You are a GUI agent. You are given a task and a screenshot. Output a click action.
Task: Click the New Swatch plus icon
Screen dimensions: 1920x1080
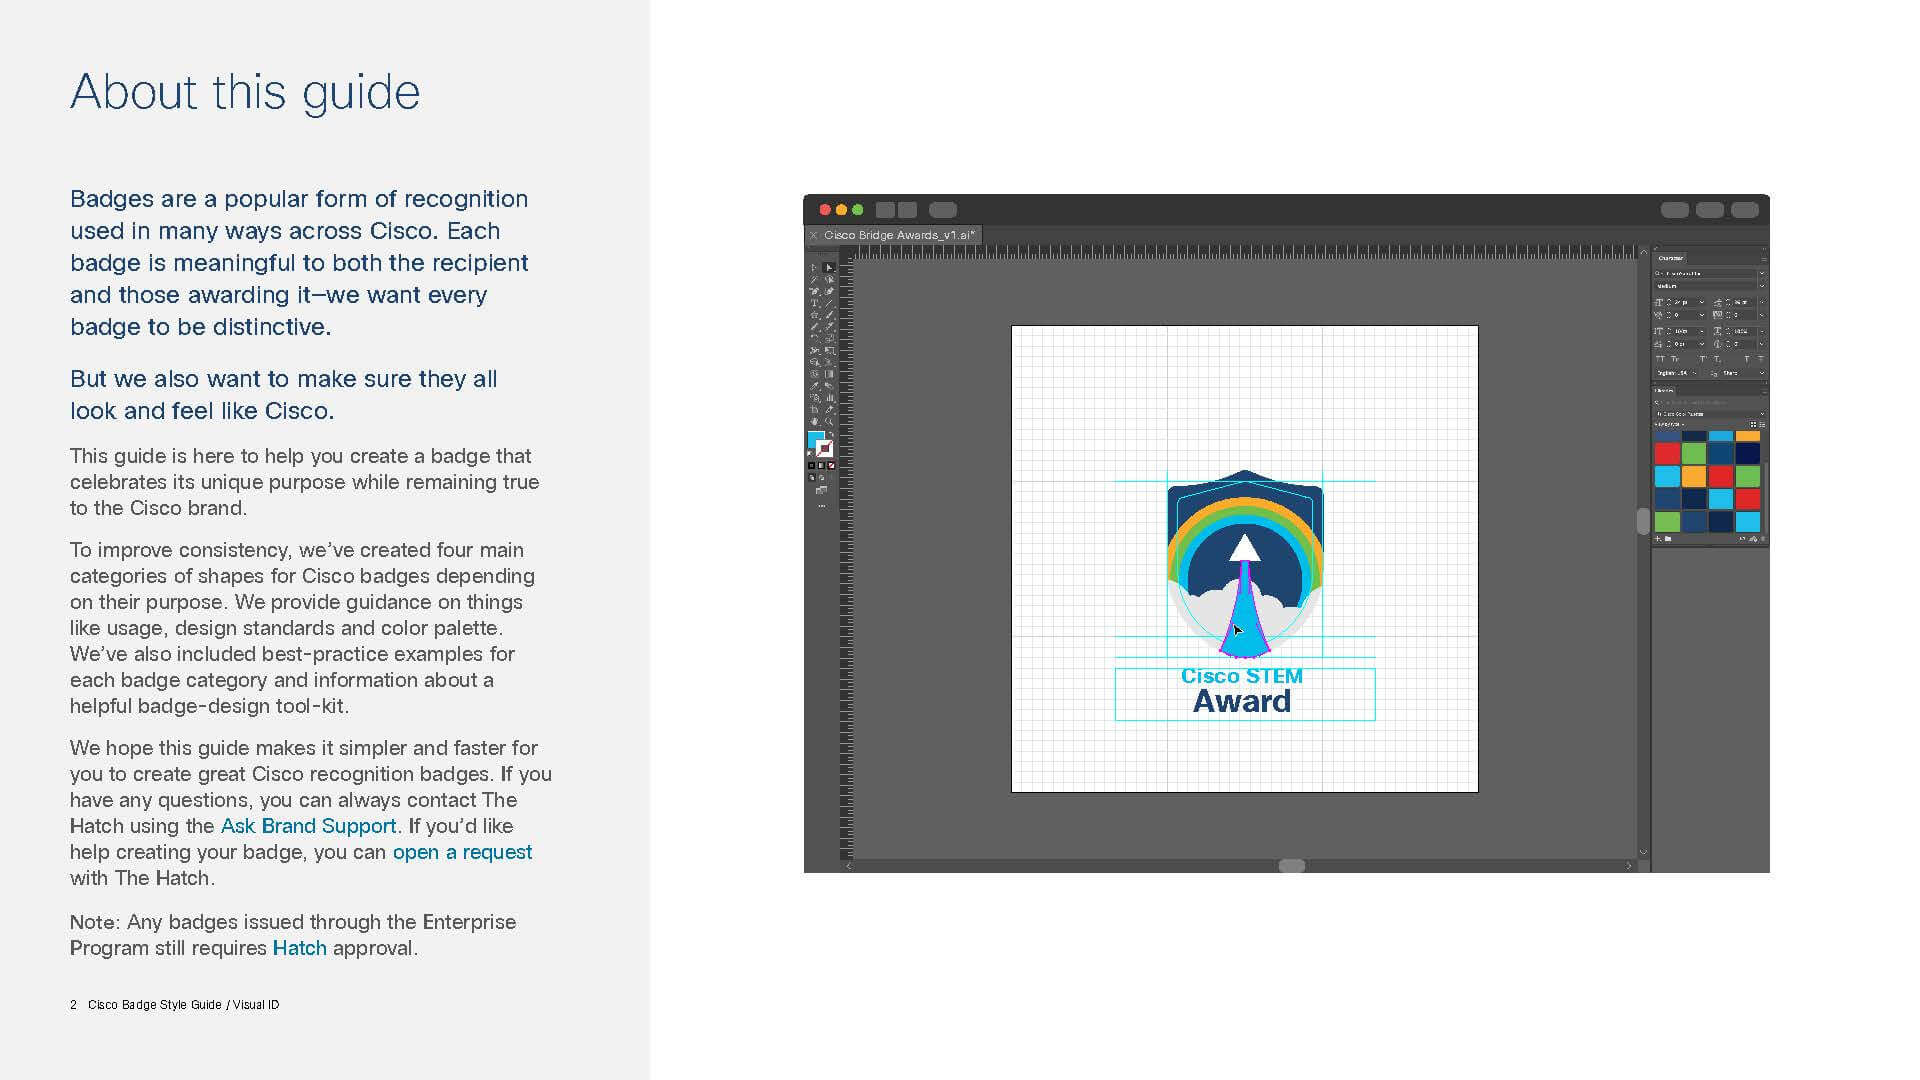coord(1658,539)
